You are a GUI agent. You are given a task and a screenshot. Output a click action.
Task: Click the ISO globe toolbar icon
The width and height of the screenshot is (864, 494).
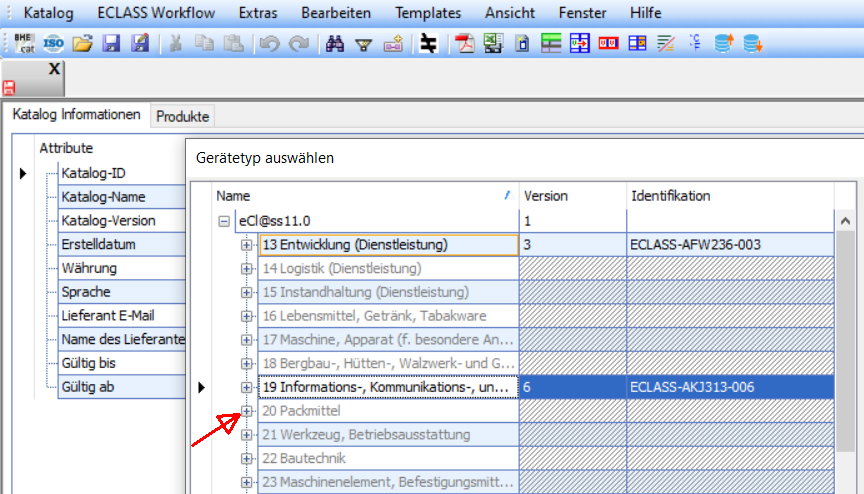point(54,43)
